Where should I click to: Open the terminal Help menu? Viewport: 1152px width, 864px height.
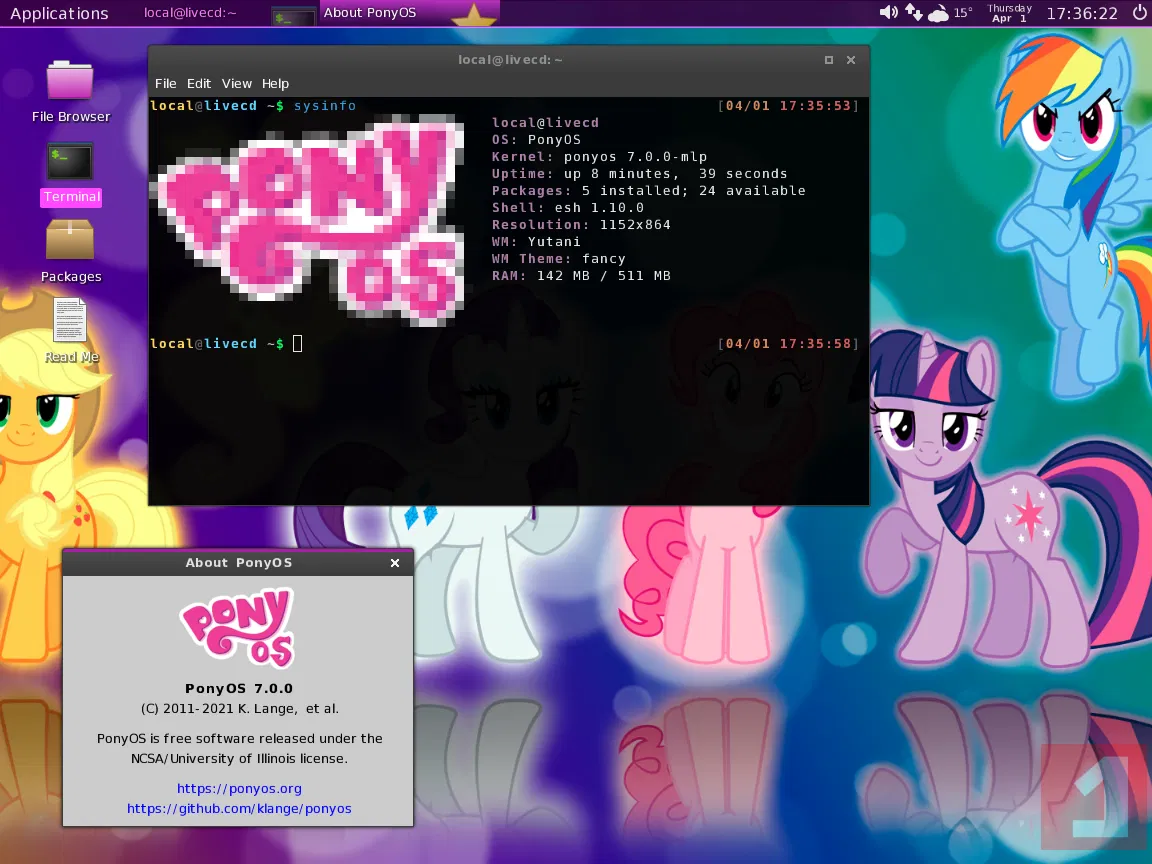tap(276, 84)
